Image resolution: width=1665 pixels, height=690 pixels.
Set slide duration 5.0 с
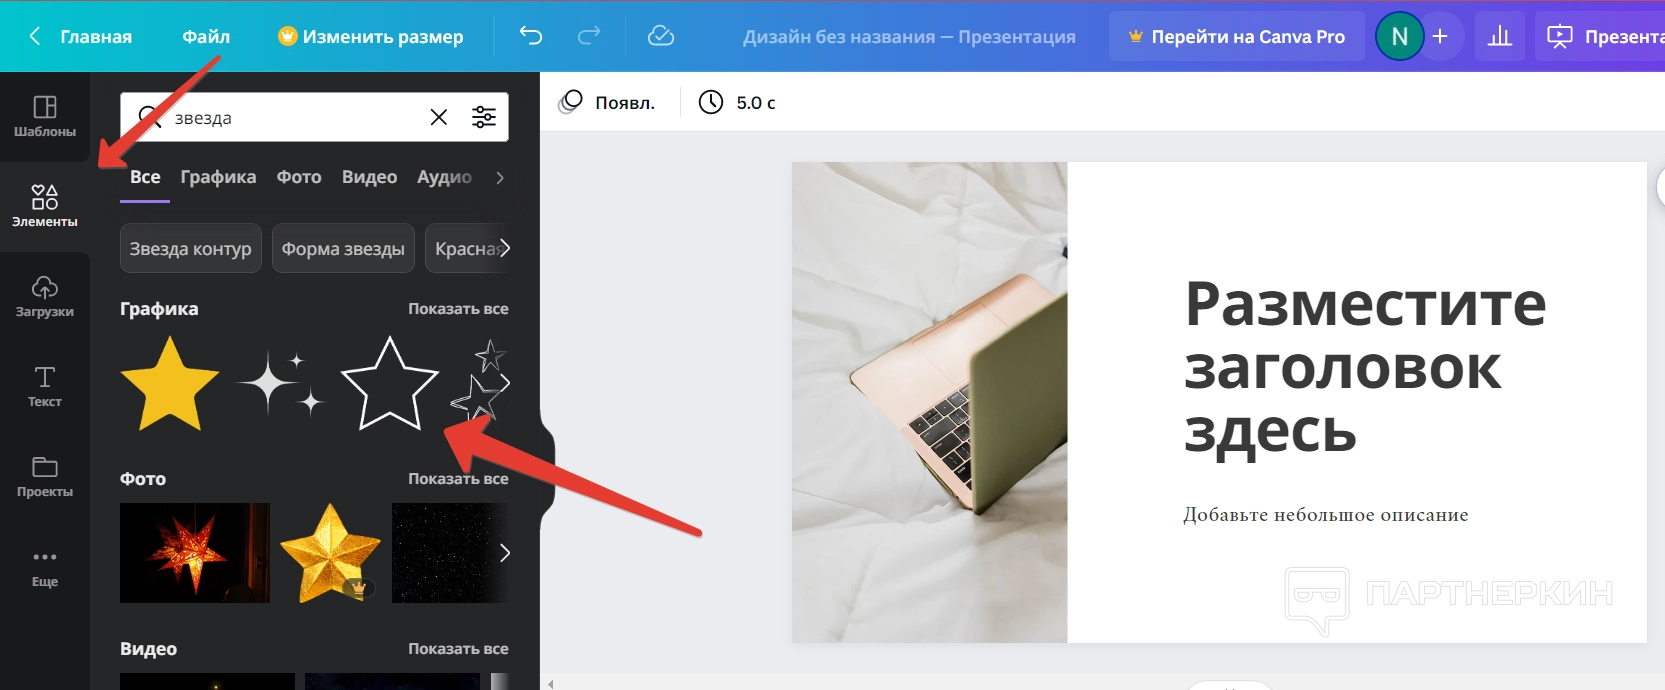coord(755,102)
